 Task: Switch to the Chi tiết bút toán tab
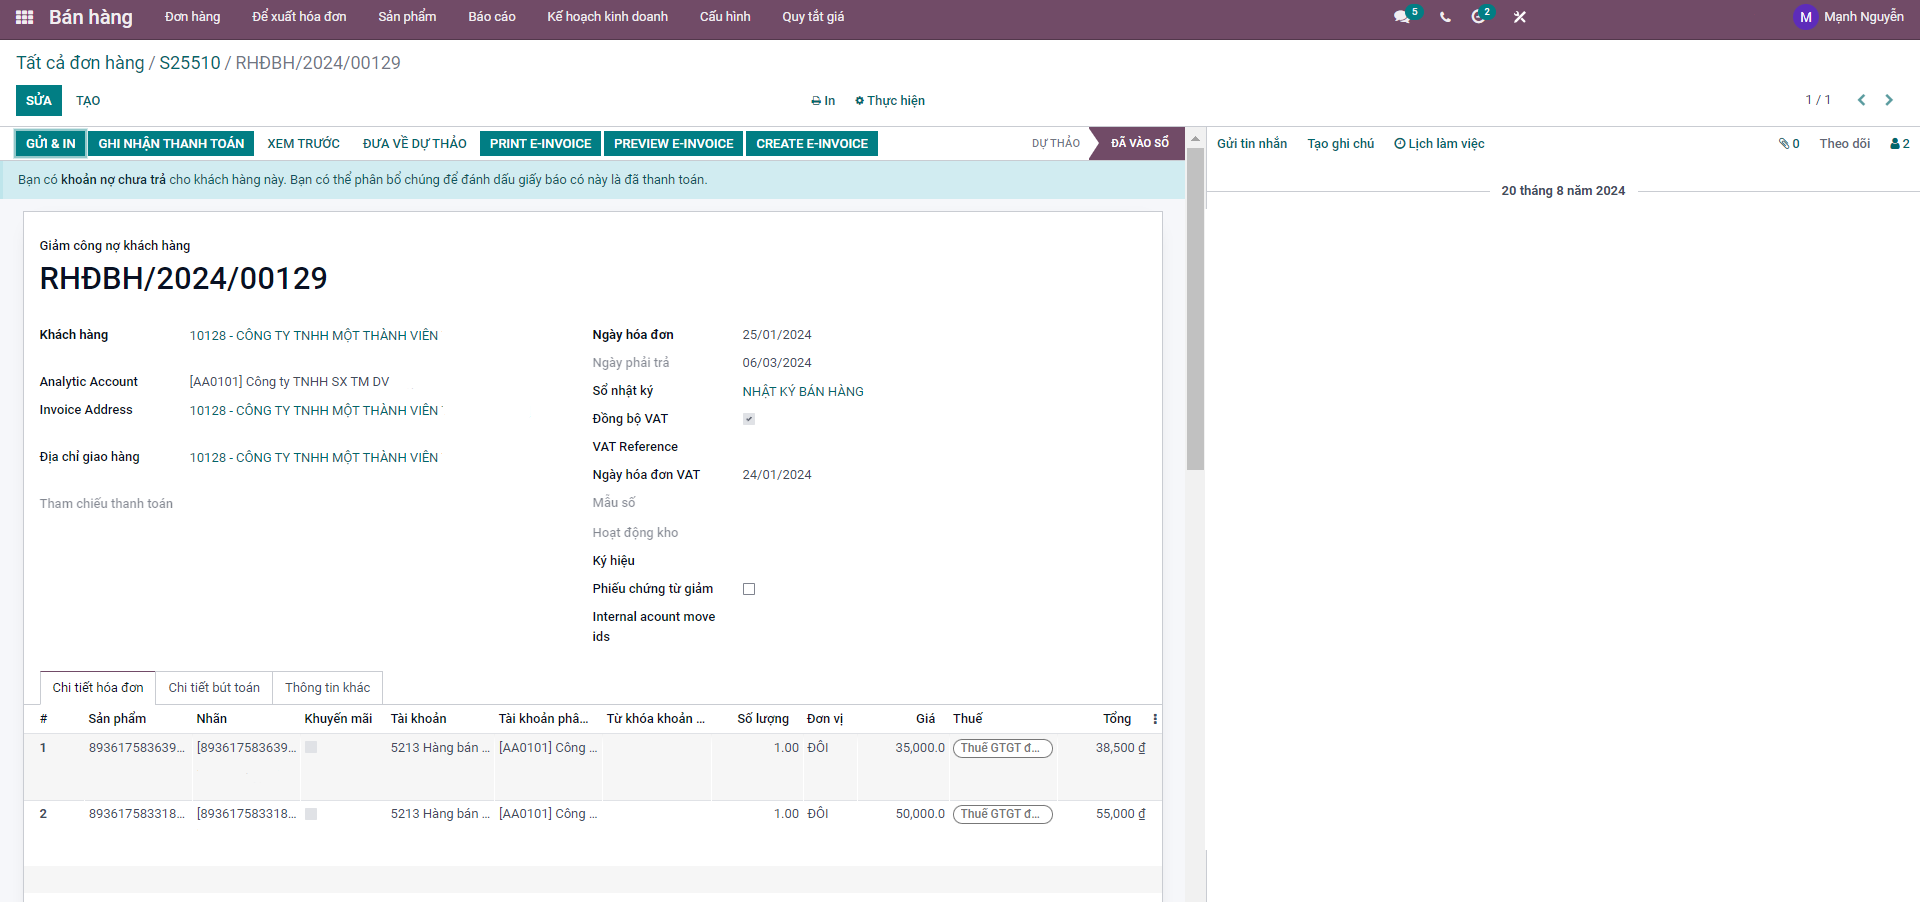(214, 688)
